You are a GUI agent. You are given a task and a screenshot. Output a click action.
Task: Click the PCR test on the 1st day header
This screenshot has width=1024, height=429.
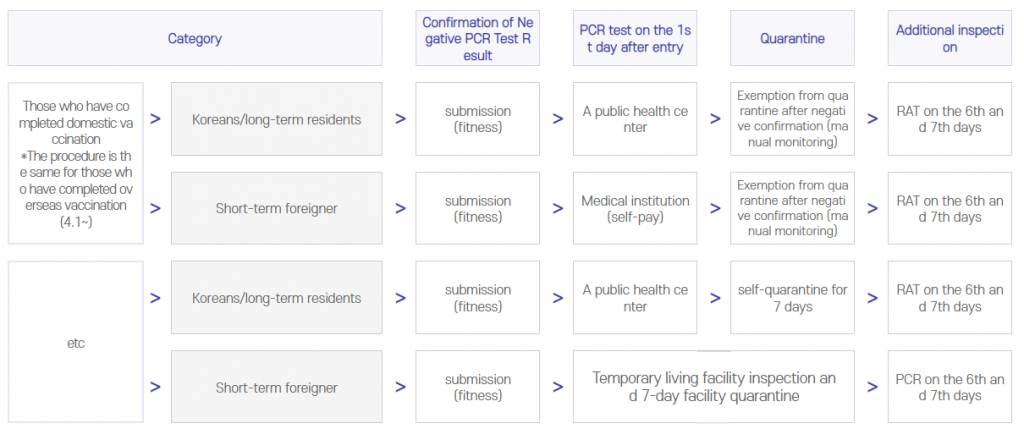635,38
